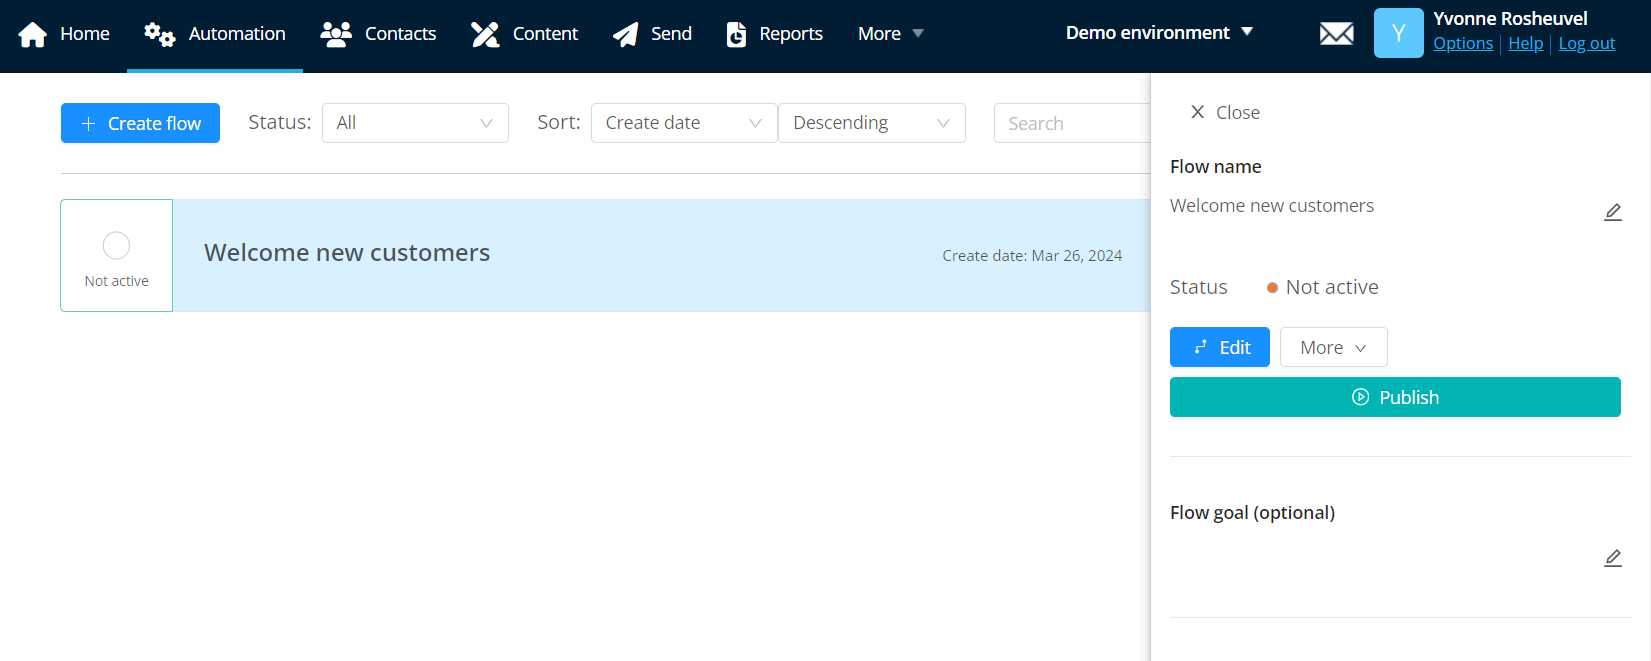The height and width of the screenshot is (661, 1651).
Task: Open the Status filter dropdown
Action: [415, 123]
